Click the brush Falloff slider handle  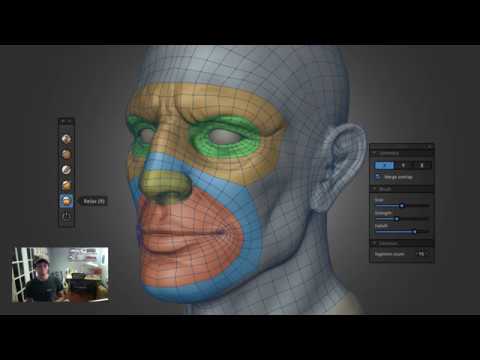point(414,231)
